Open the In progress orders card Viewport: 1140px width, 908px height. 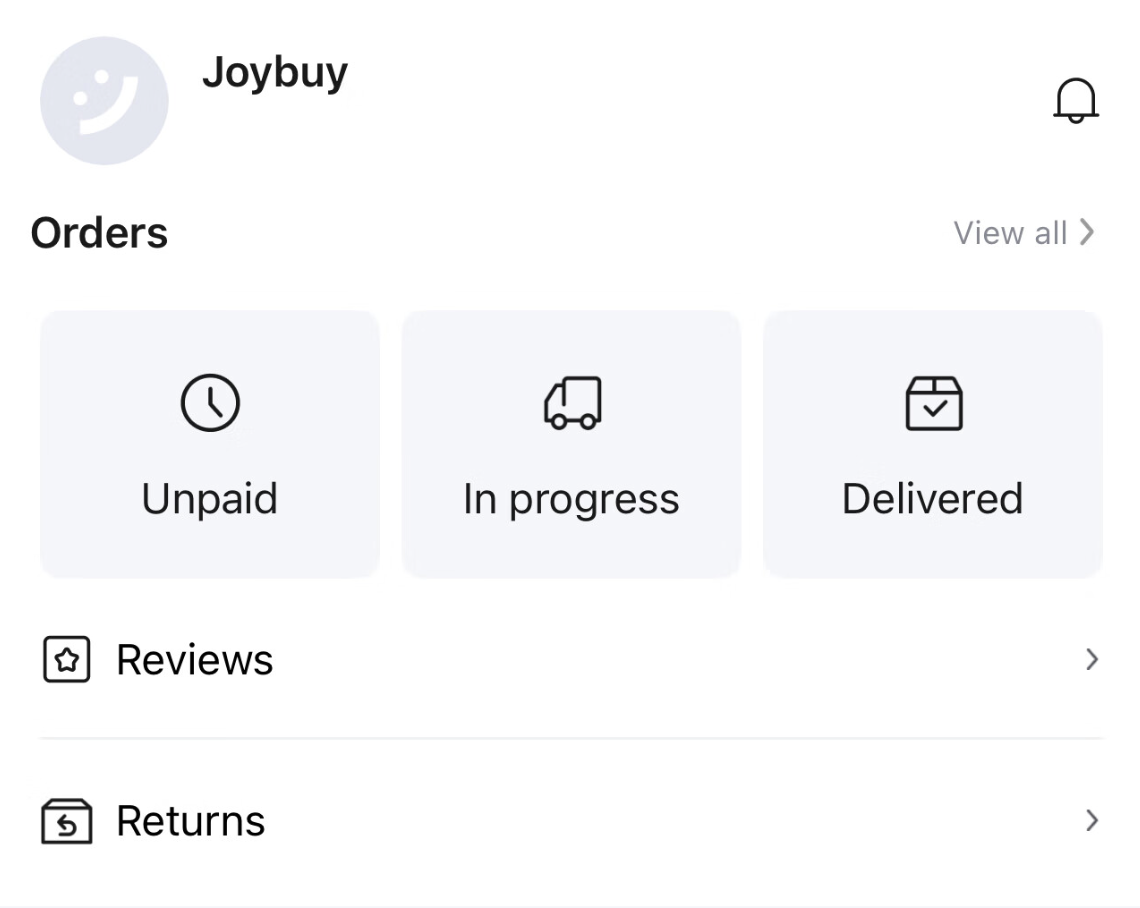pos(571,443)
